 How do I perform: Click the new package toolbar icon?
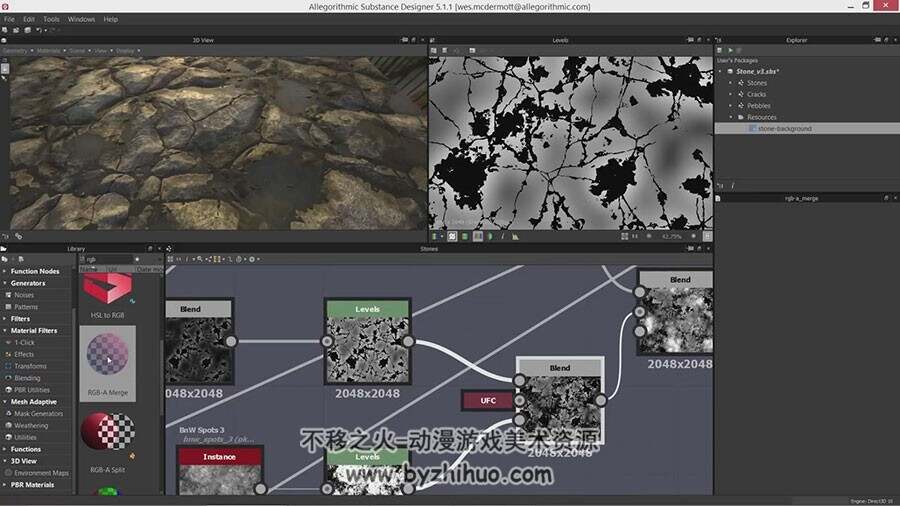(5, 30)
